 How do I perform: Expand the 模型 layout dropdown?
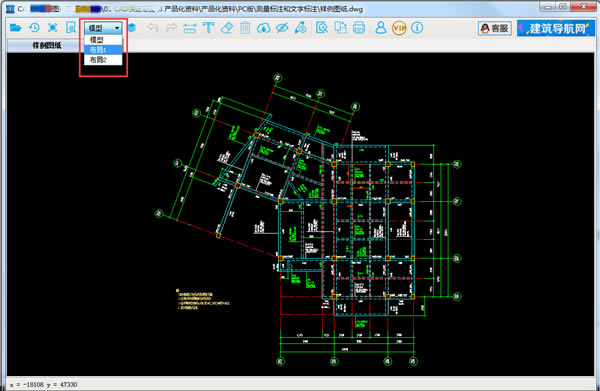(x=103, y=28)
